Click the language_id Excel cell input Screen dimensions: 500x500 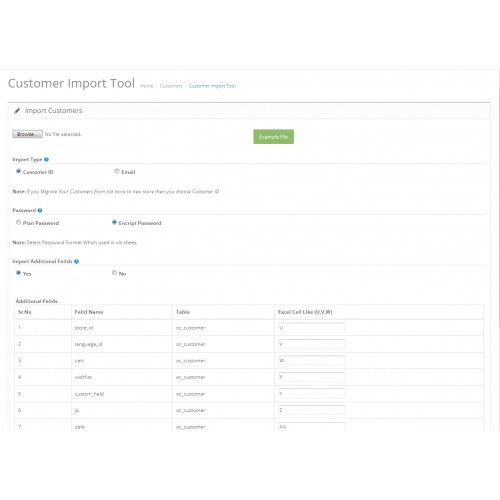click(312, 344)
